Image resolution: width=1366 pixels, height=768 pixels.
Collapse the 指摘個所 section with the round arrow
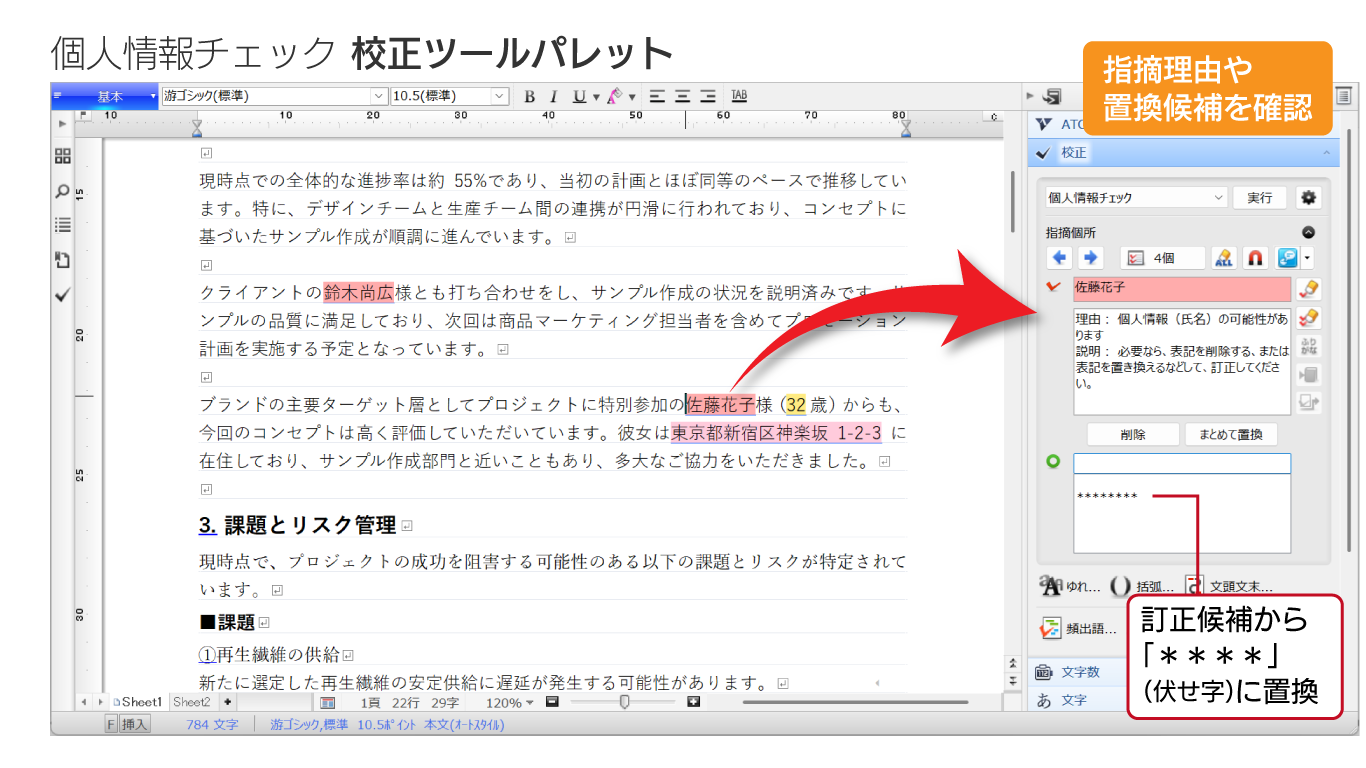tap(1308, 232)
